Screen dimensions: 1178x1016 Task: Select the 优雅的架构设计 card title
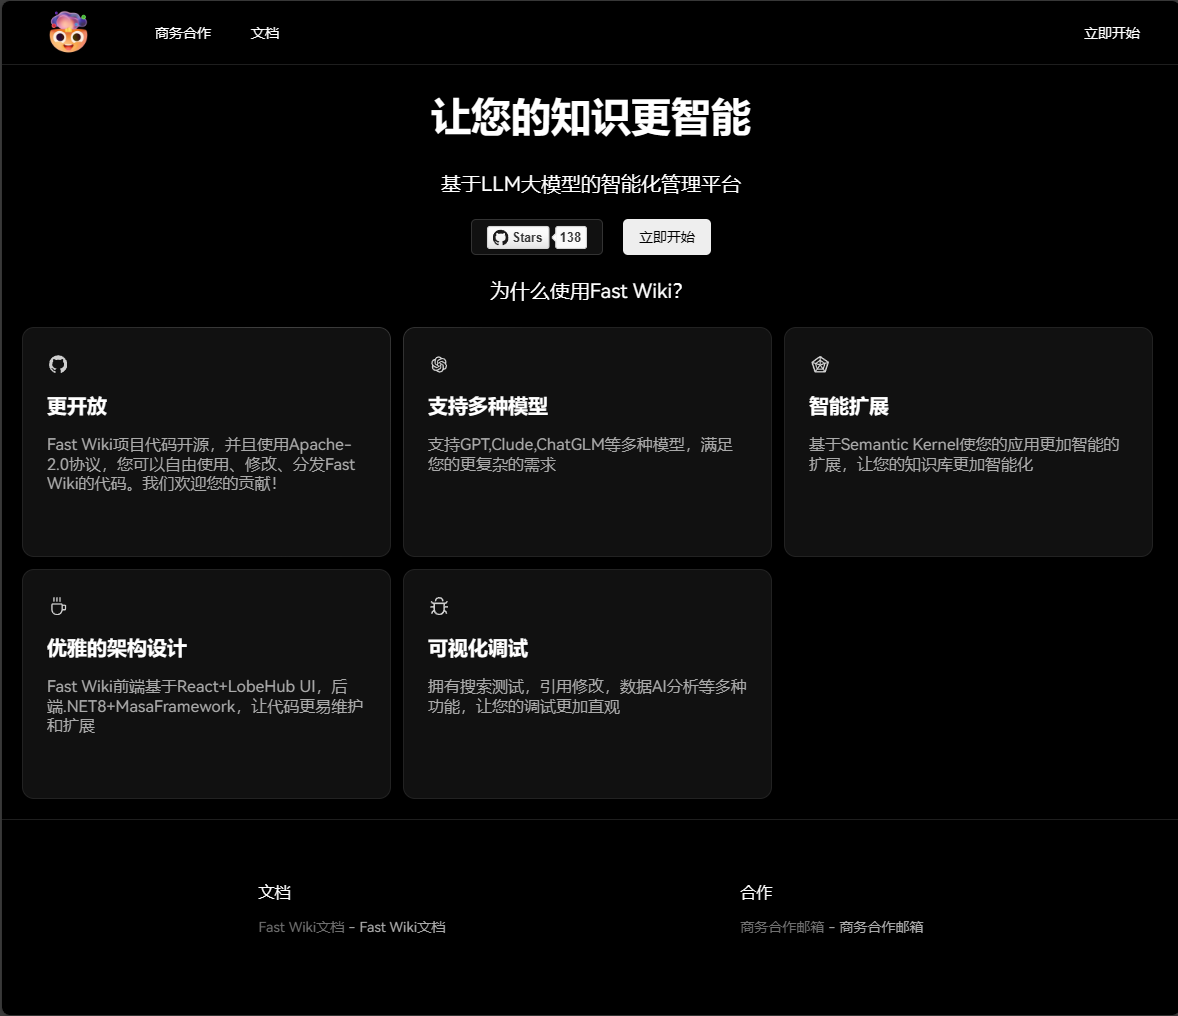point(116,649)
